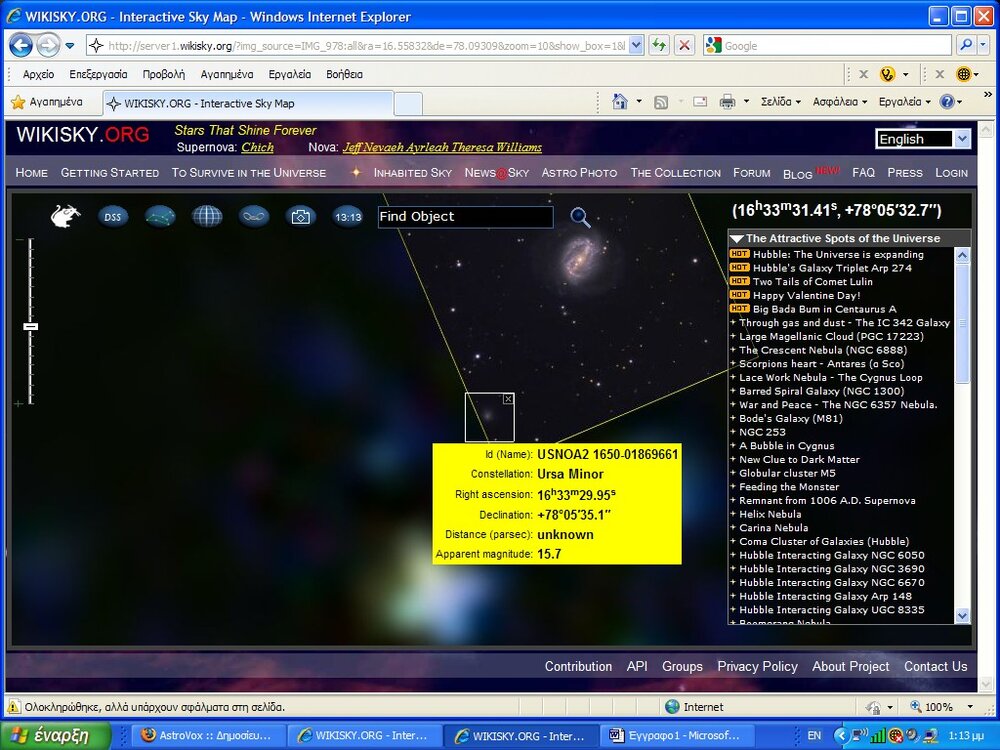This screenshot has height=750, width=1000.
Task: Collapse The Attractive Spots of the Universe panel
Action: click(x=737, y=239)
